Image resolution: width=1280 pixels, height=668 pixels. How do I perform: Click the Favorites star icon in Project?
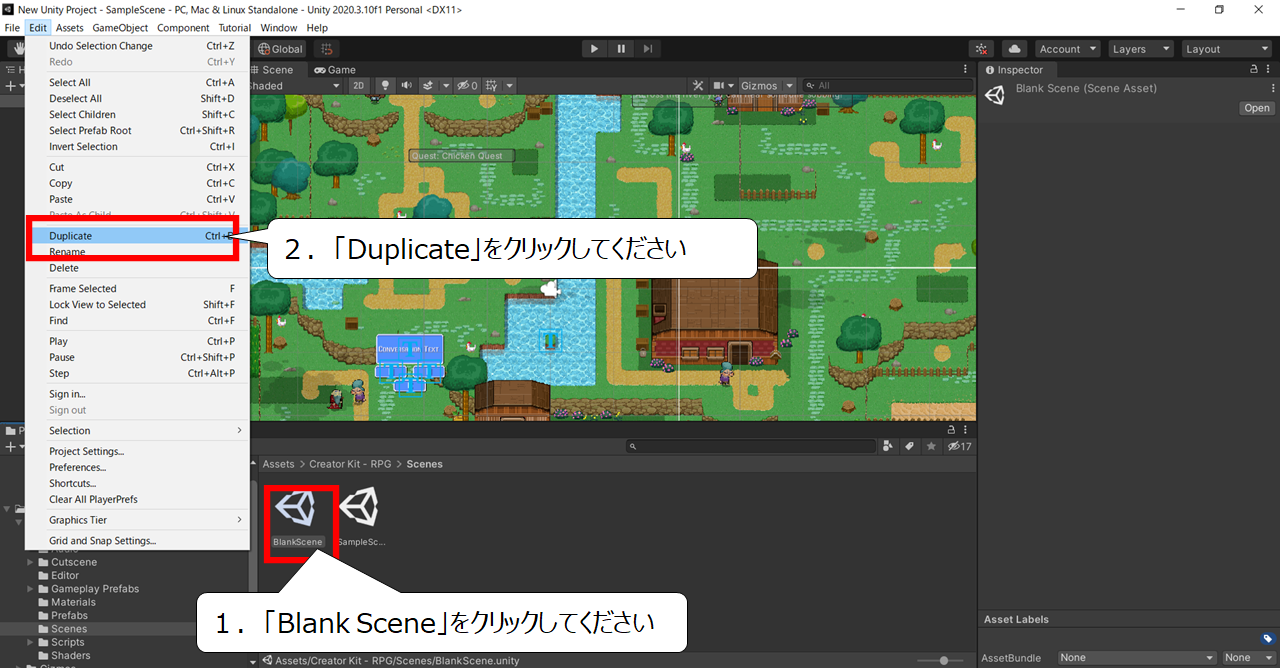point(932,446)
